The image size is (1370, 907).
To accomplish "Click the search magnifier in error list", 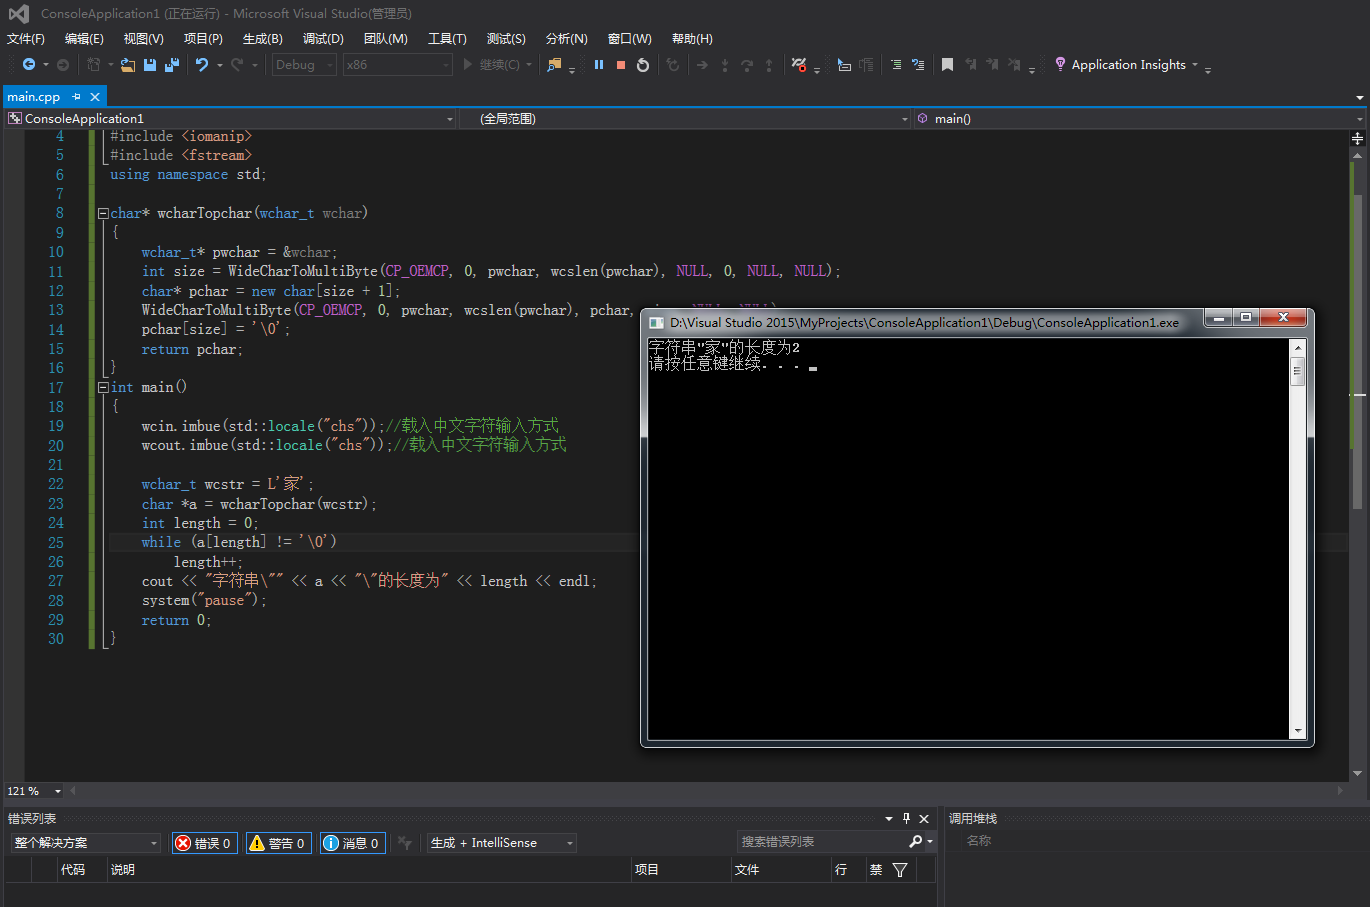I will (915, 842).
